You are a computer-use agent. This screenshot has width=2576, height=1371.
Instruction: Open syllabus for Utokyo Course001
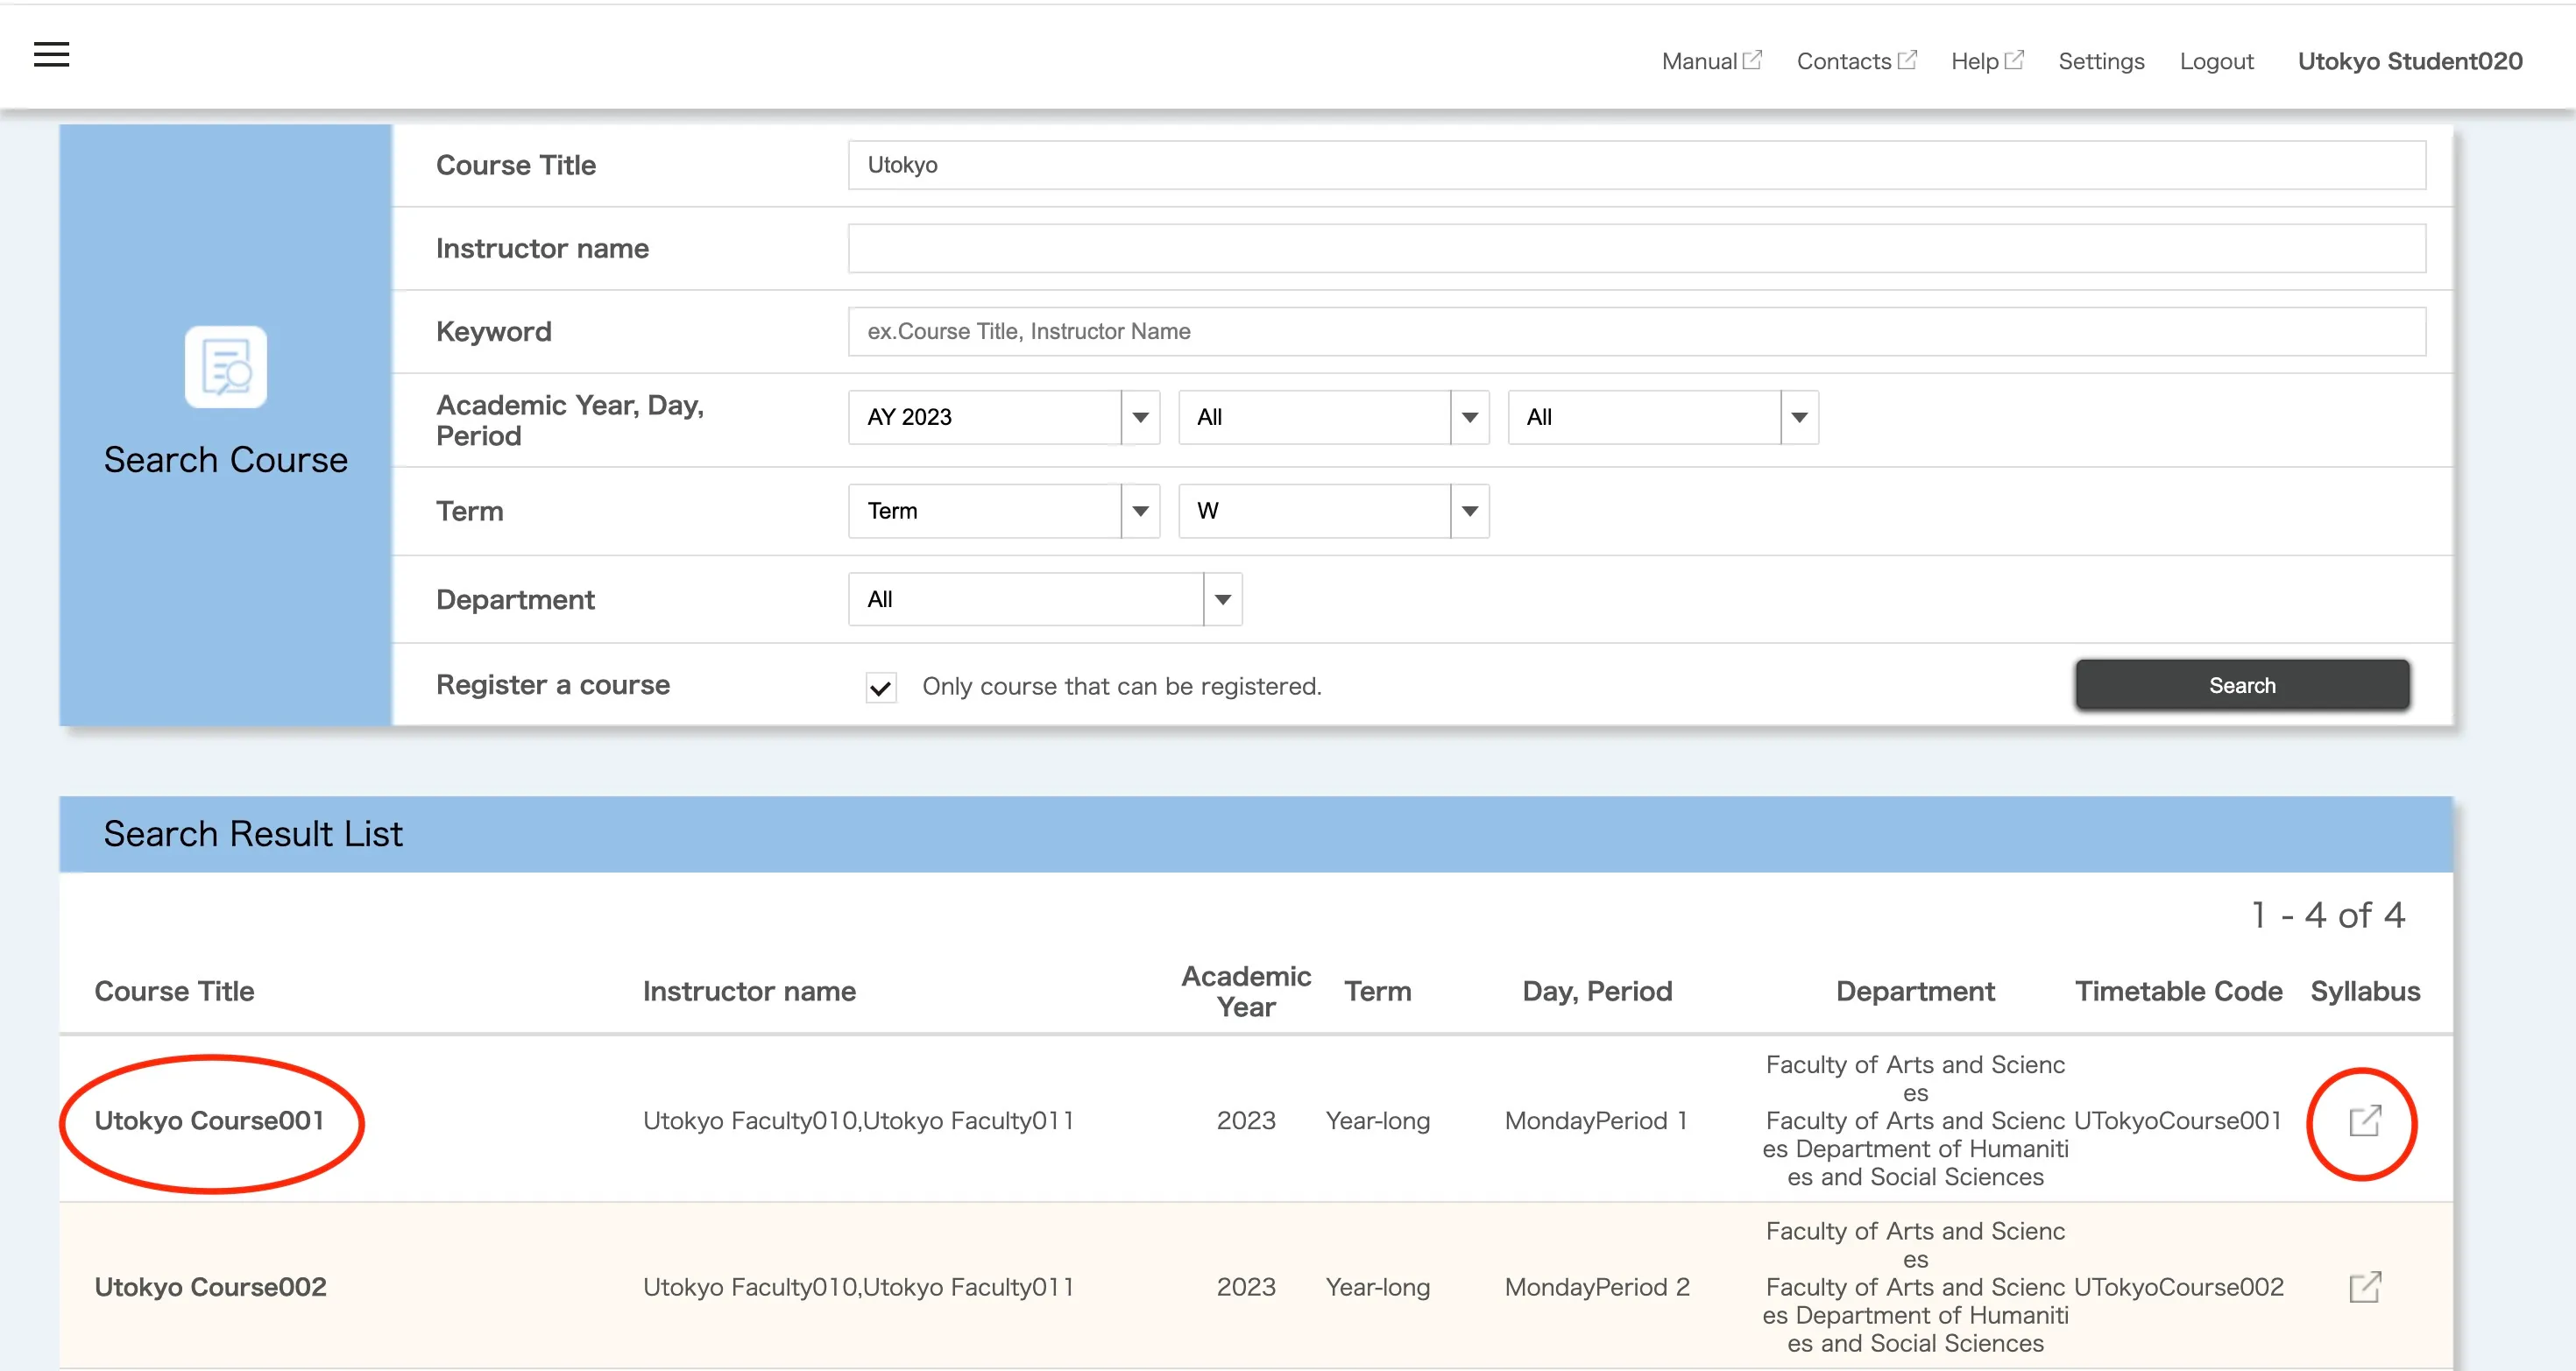click(x=2364, y=1121)
